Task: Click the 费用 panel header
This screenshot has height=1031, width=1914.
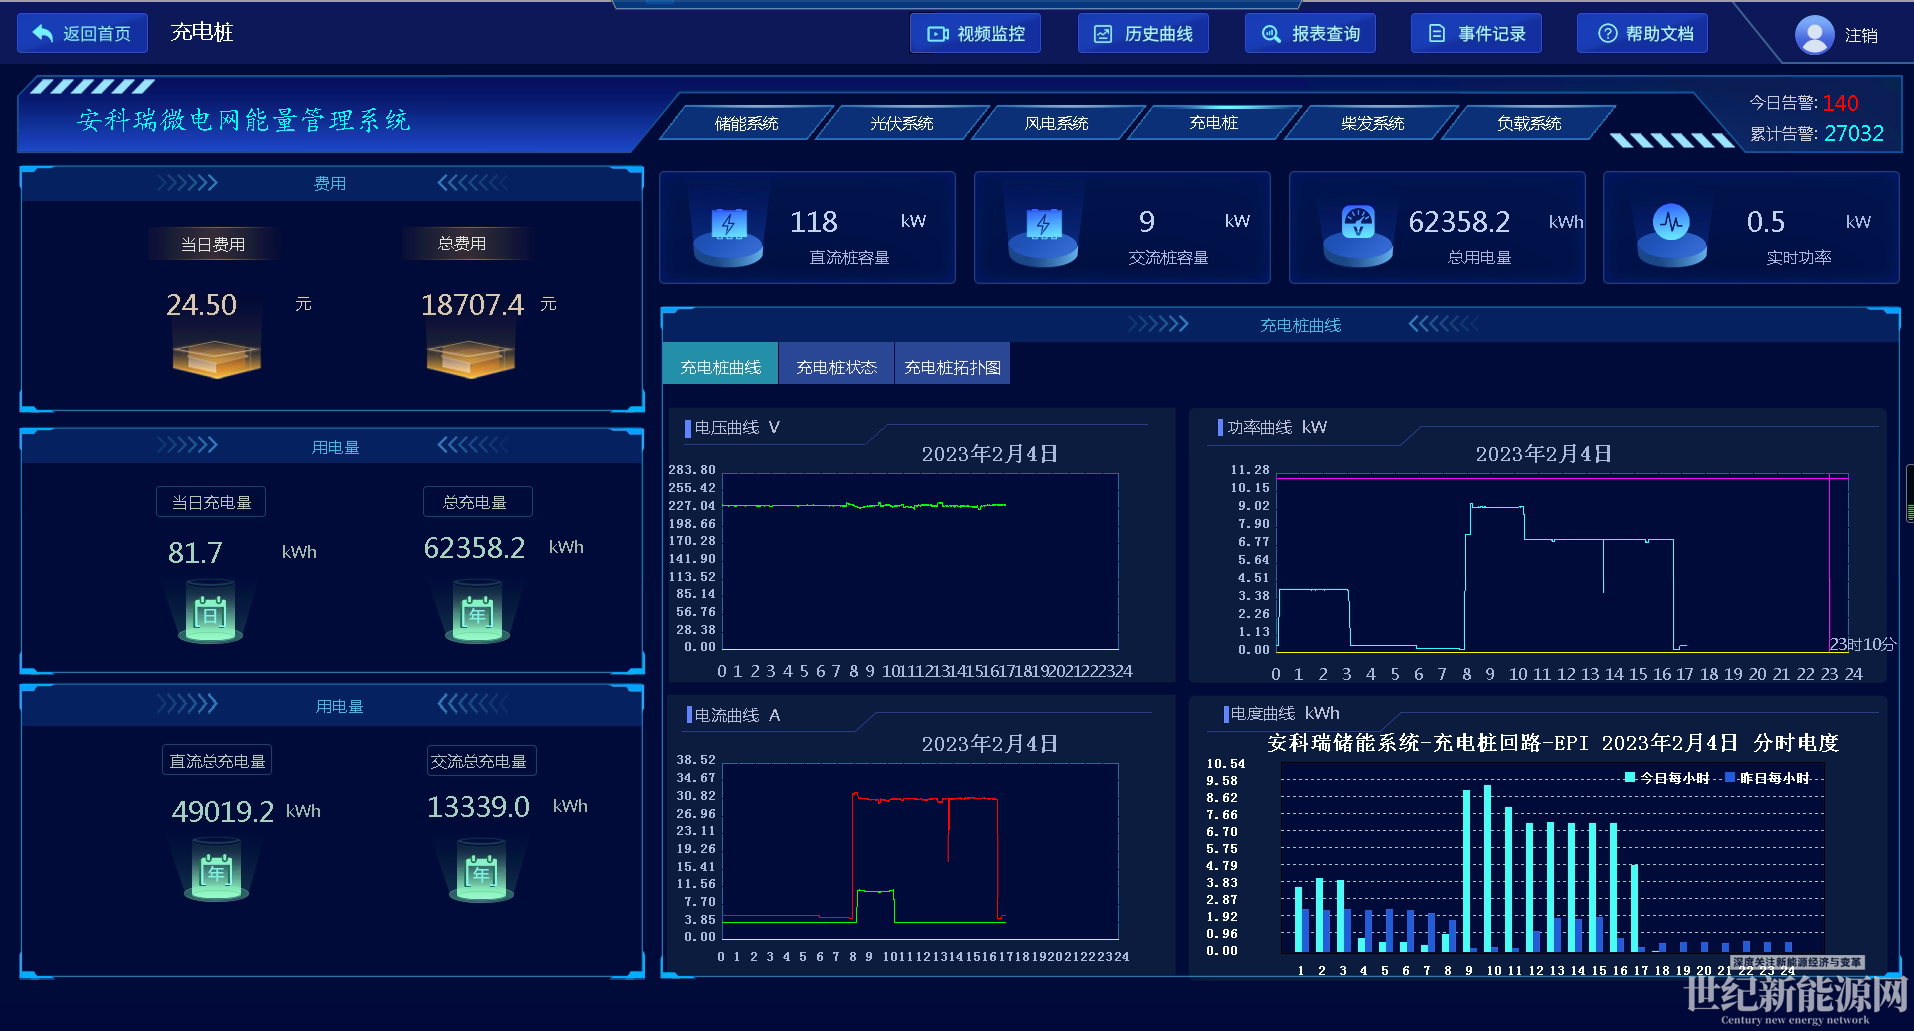Action: [330, 184]
